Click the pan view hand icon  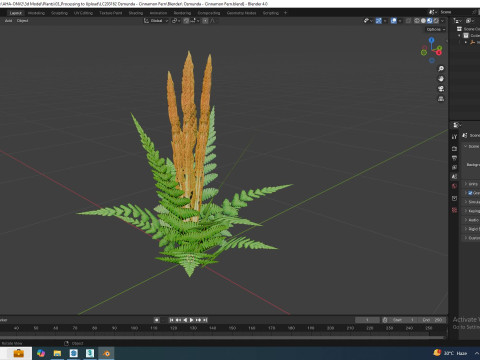click(441, 79)
